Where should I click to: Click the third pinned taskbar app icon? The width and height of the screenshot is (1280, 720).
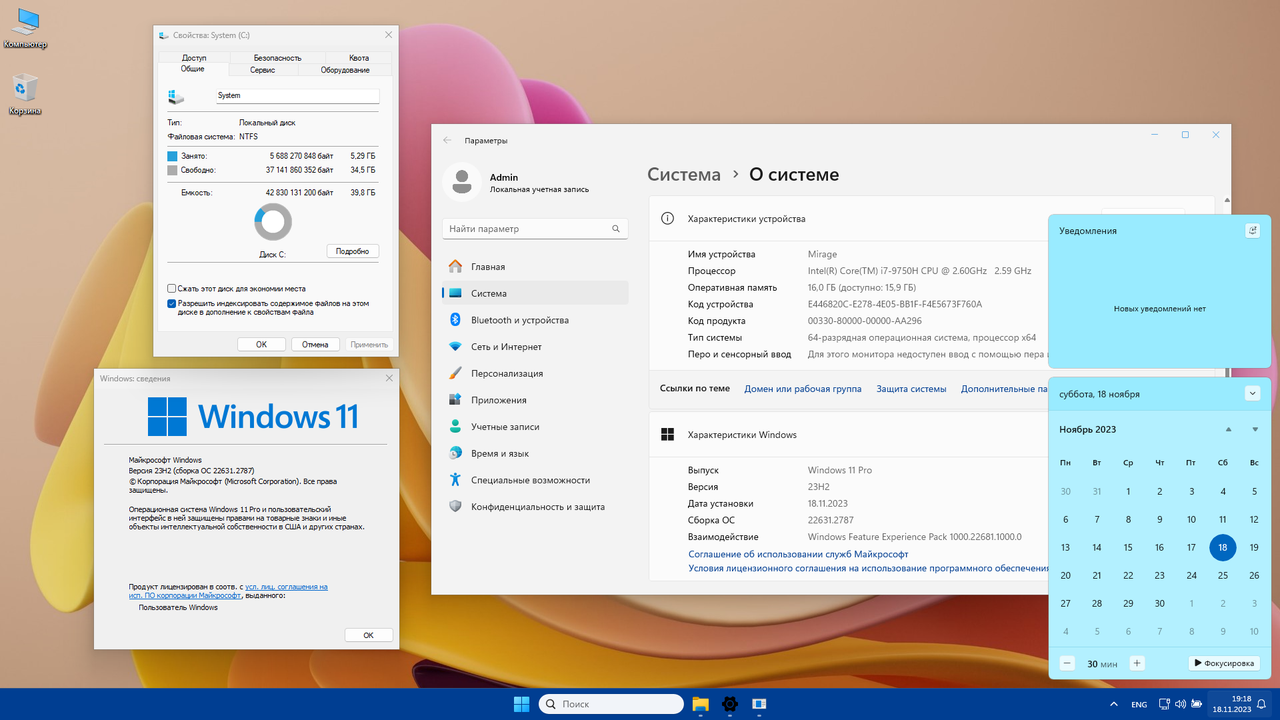click(x=759, y=704)
